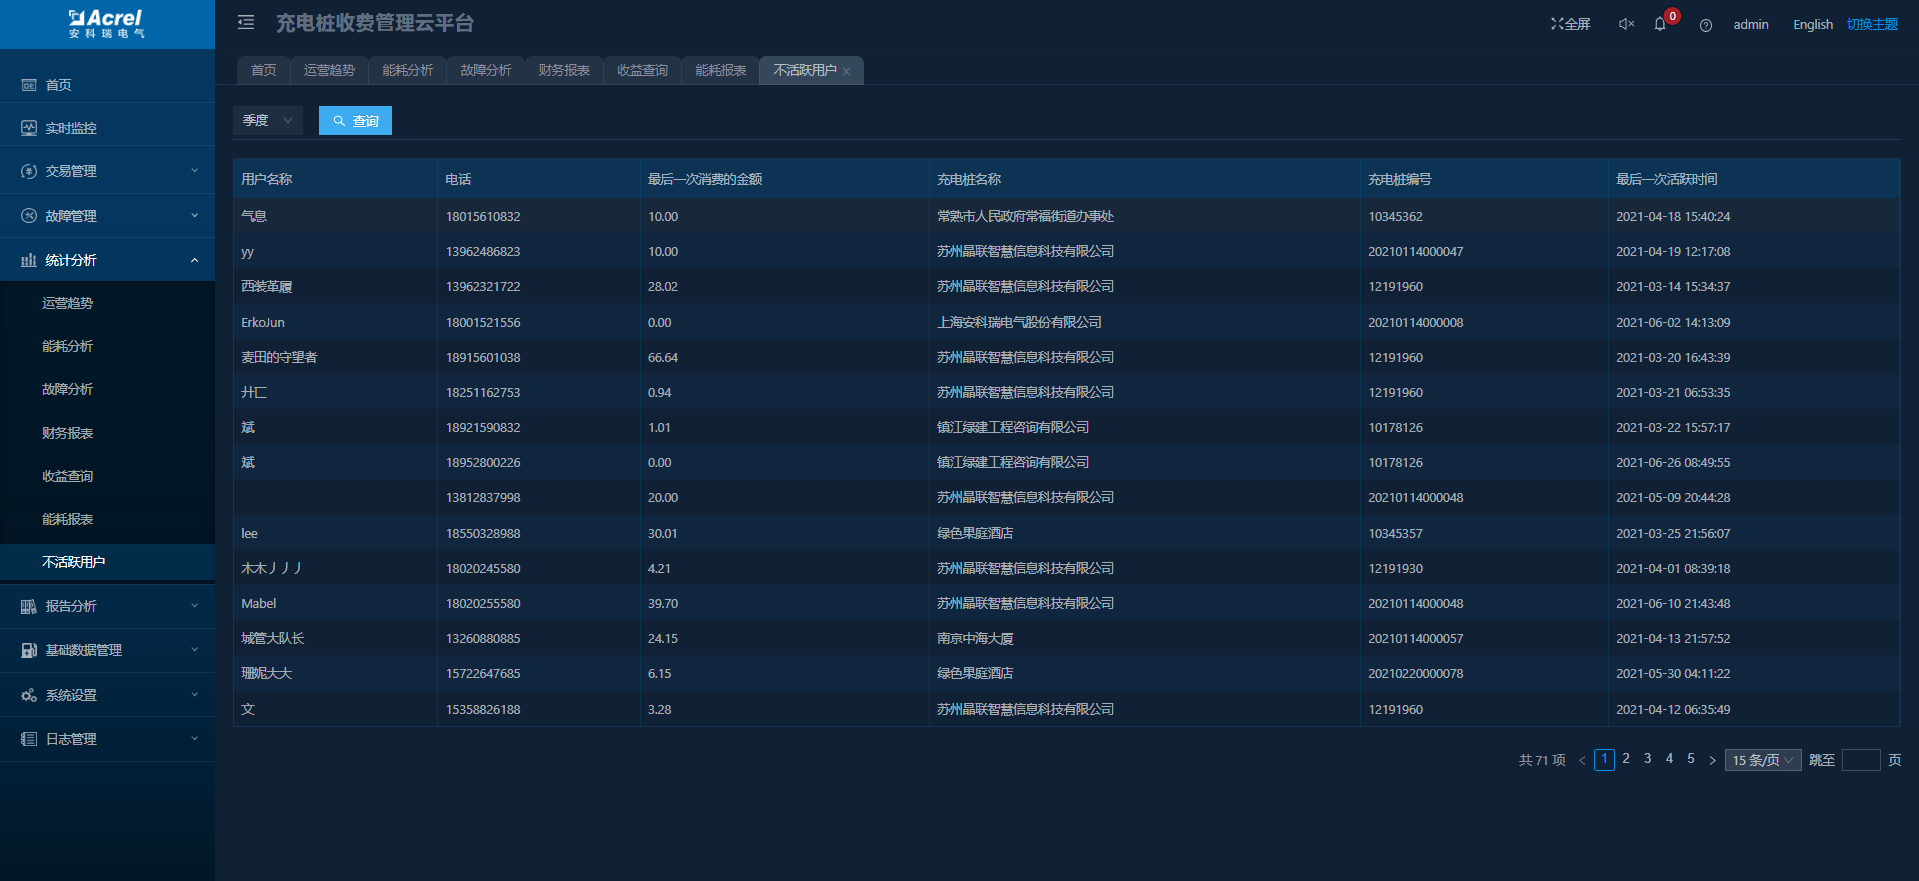Expand the 报告分析 menu chevron
Screen dimensions: 1919x881
195,606
